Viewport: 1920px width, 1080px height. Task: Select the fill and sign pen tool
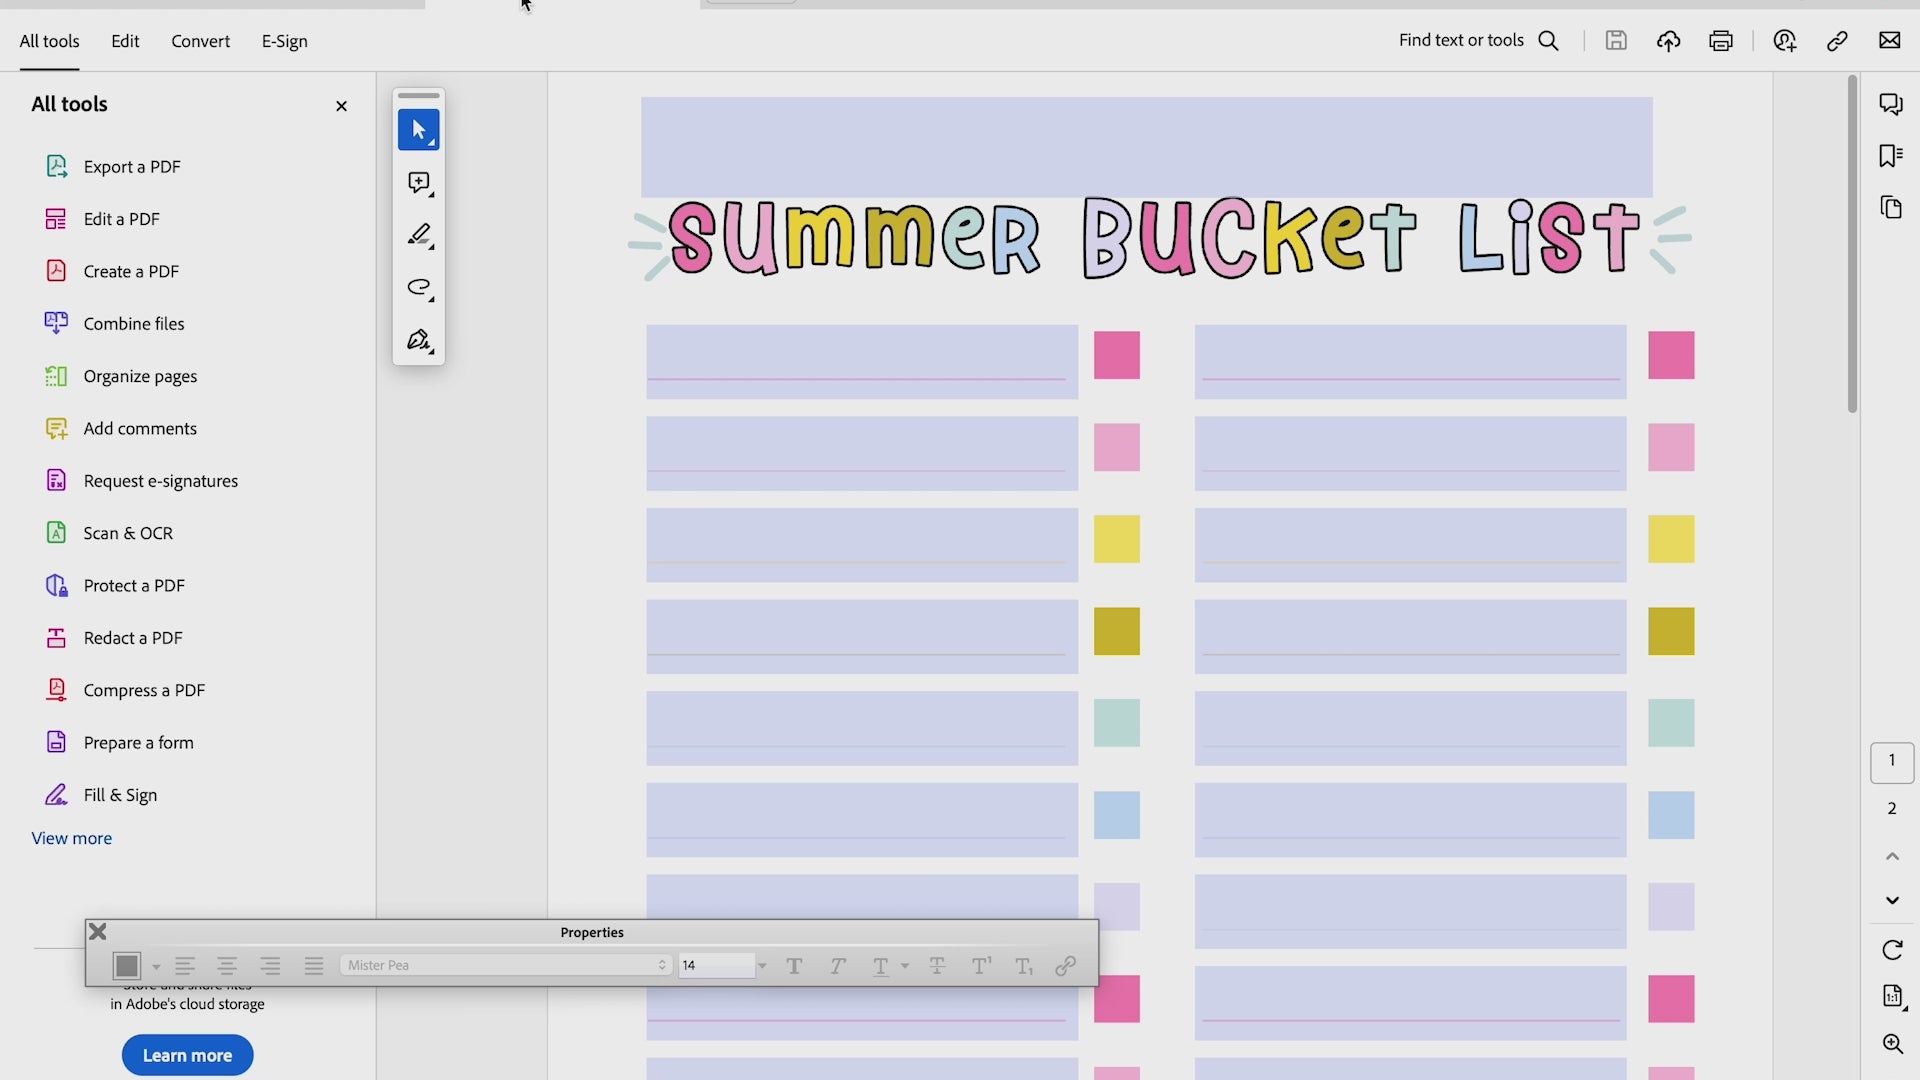pos(418,340)
